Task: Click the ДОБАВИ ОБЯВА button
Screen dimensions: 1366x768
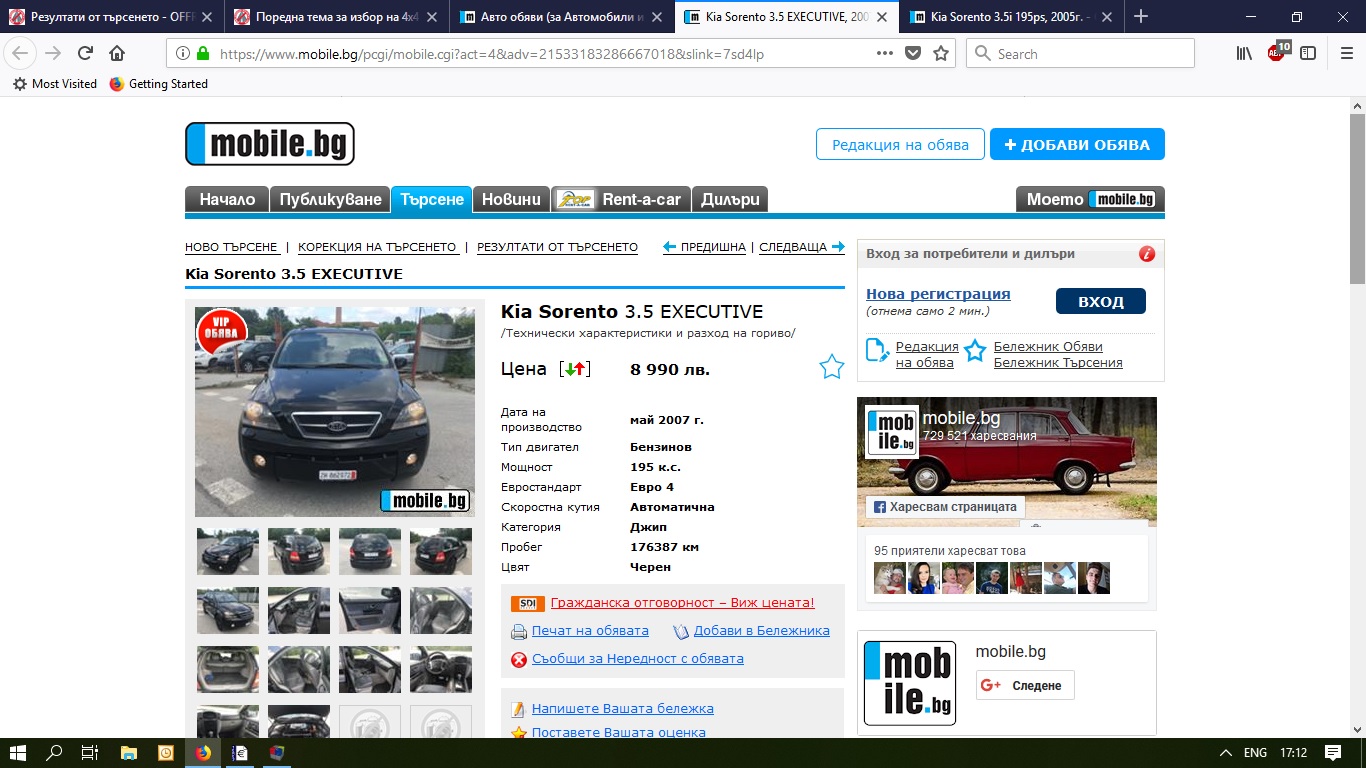Action: 1077,145
